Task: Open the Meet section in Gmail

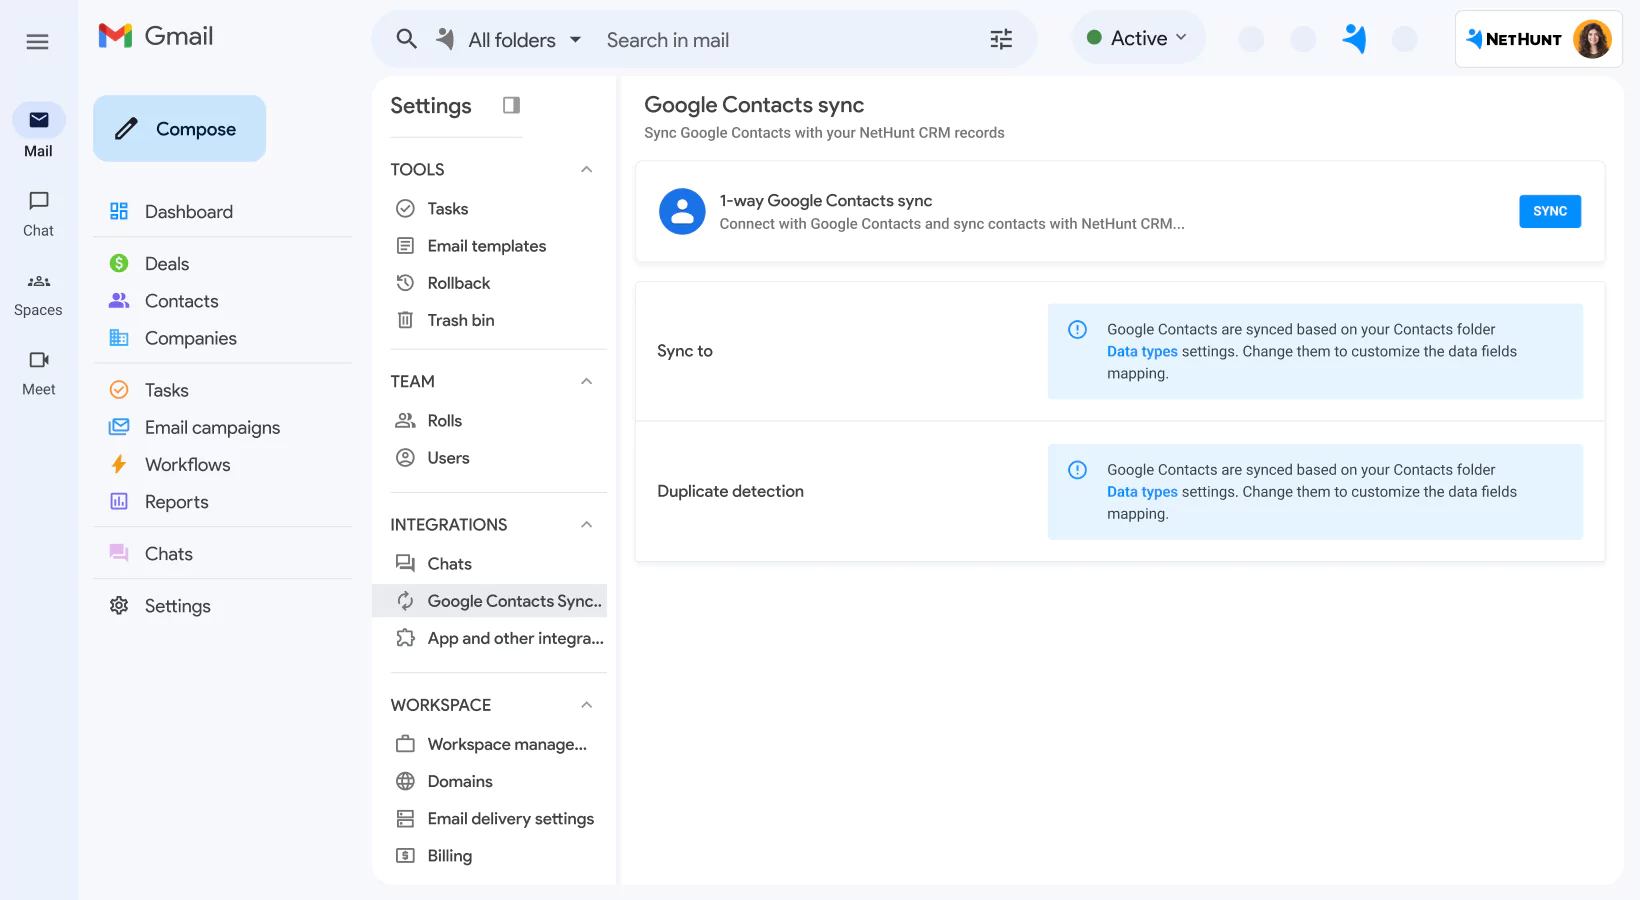Action: (x=38, y=372)
